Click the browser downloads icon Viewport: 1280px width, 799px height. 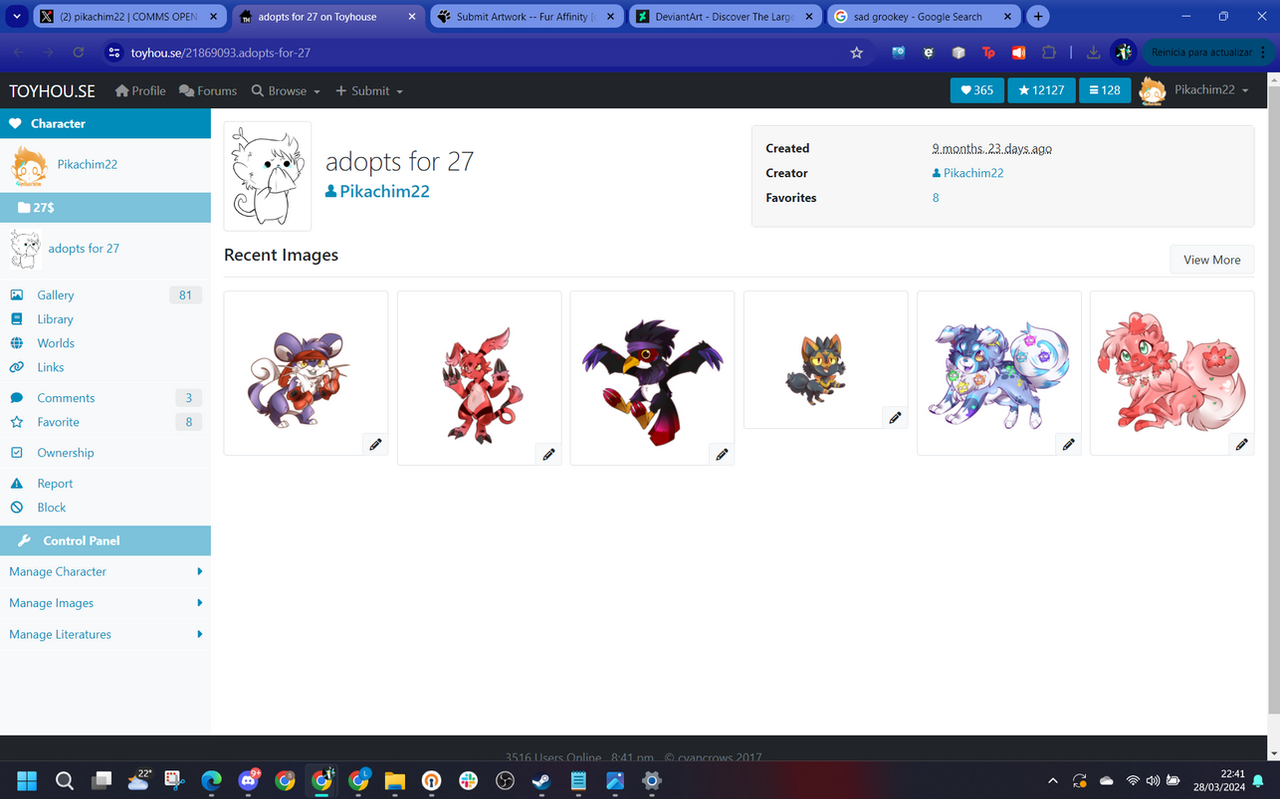point(1093,53)
